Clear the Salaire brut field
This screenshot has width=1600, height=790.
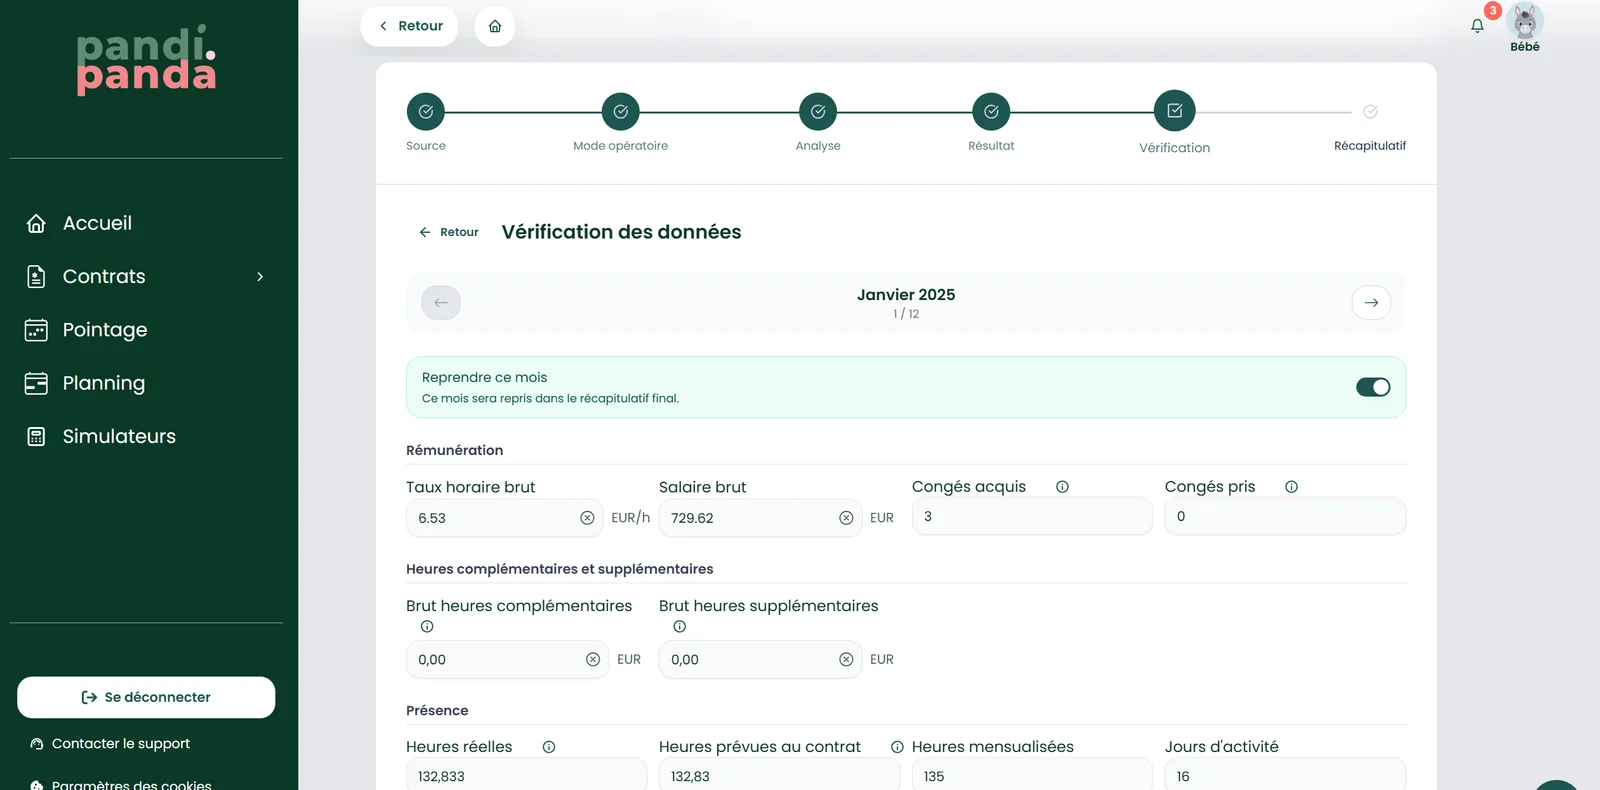tap(846, 518)
